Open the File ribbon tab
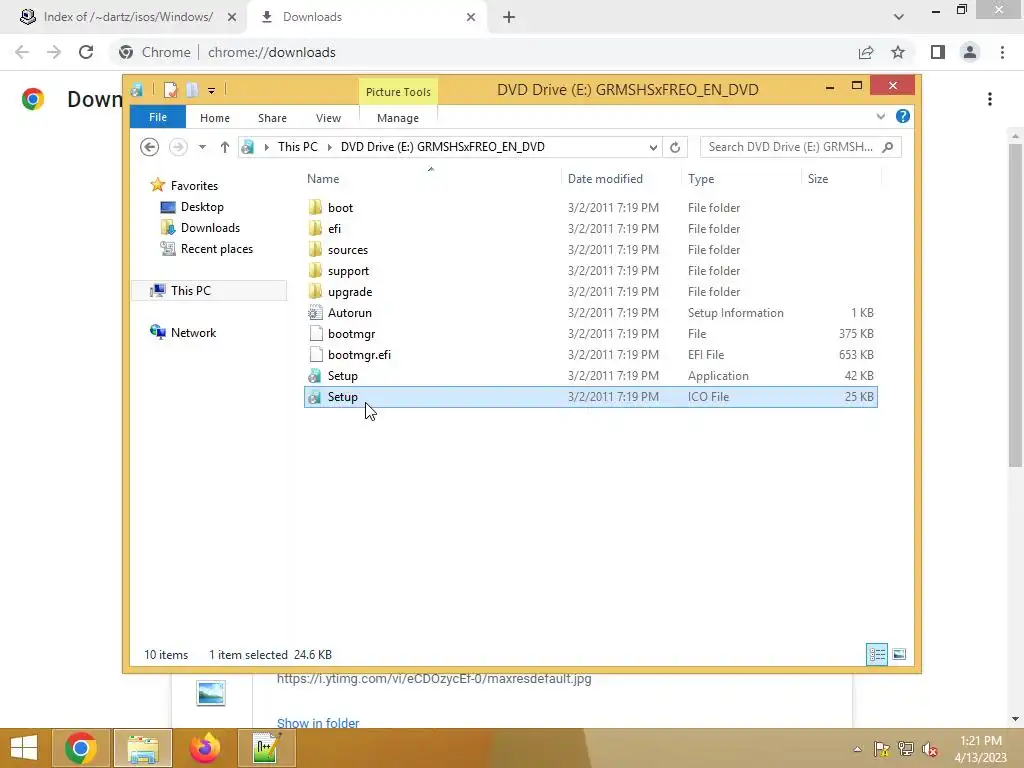This screenshot has width=1024, height=768. click(158, 117)
